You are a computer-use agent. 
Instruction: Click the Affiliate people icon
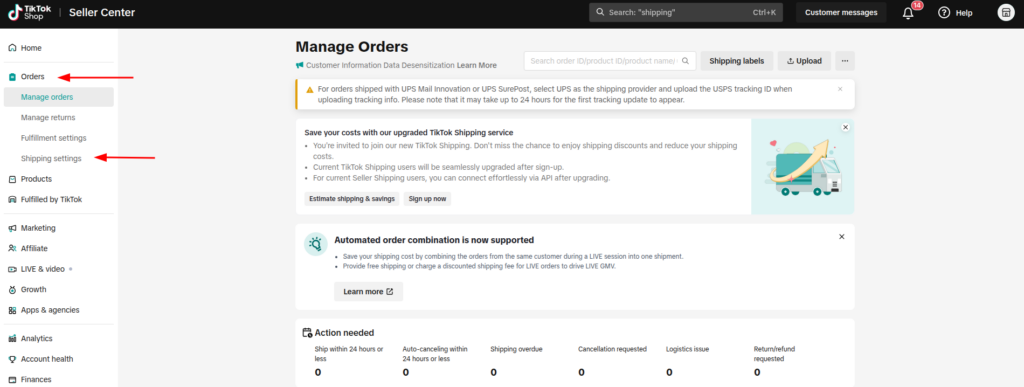pyautogui.click(x=12, y=249)
